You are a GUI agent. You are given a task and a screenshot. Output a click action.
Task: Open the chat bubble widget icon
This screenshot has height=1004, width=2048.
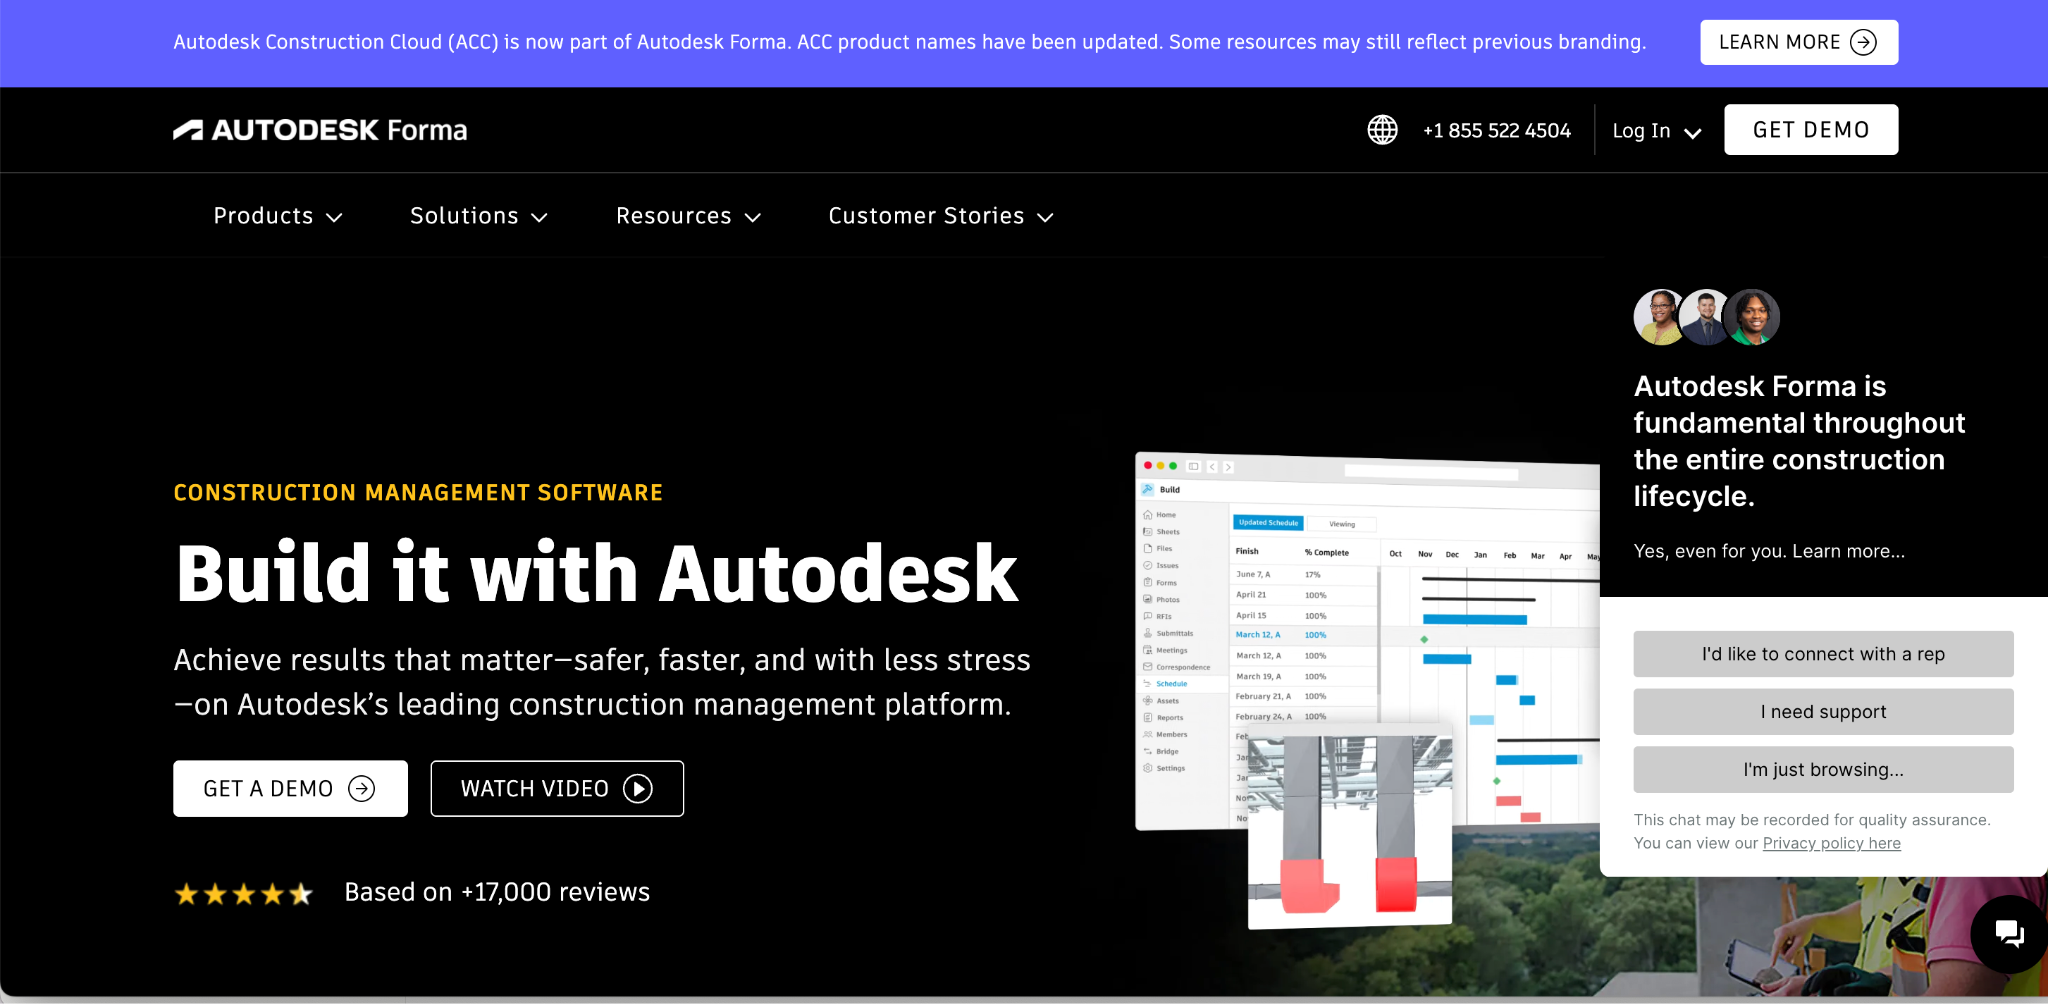point(2009,934)
